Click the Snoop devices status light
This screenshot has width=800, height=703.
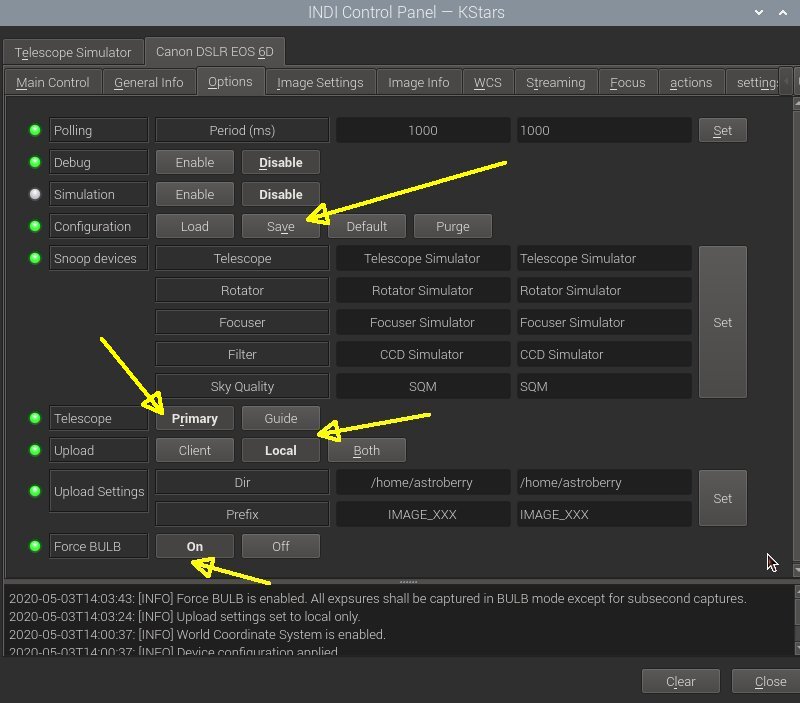pos(35,258)
